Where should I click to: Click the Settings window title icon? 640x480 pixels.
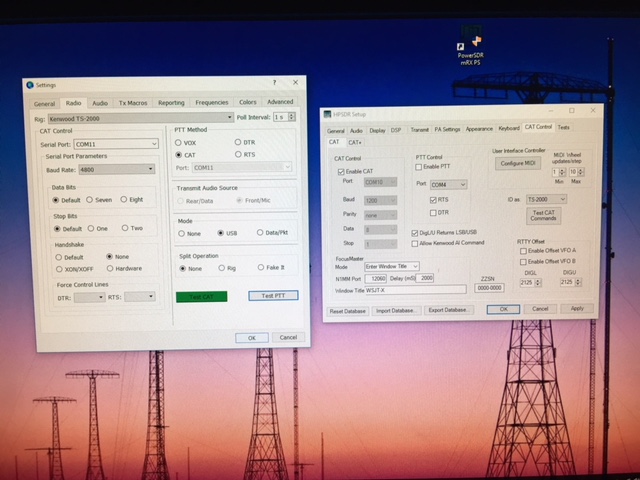(x=28, y=86)
